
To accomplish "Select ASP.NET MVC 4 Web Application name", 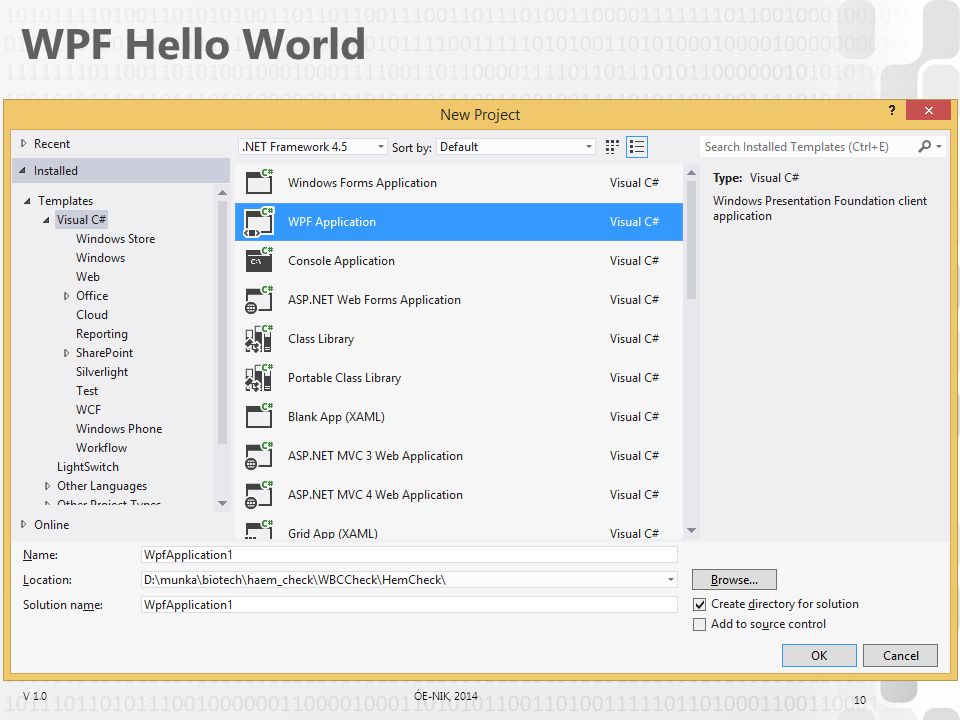I will pos(375,495).
